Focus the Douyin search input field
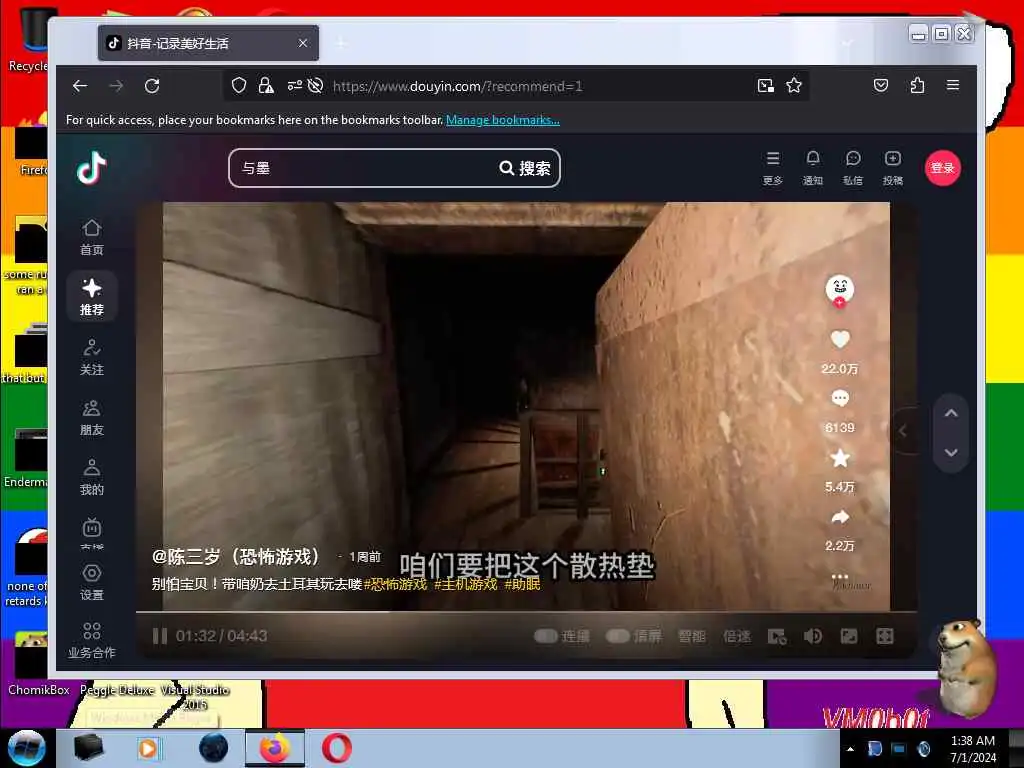 click(363, 168)
